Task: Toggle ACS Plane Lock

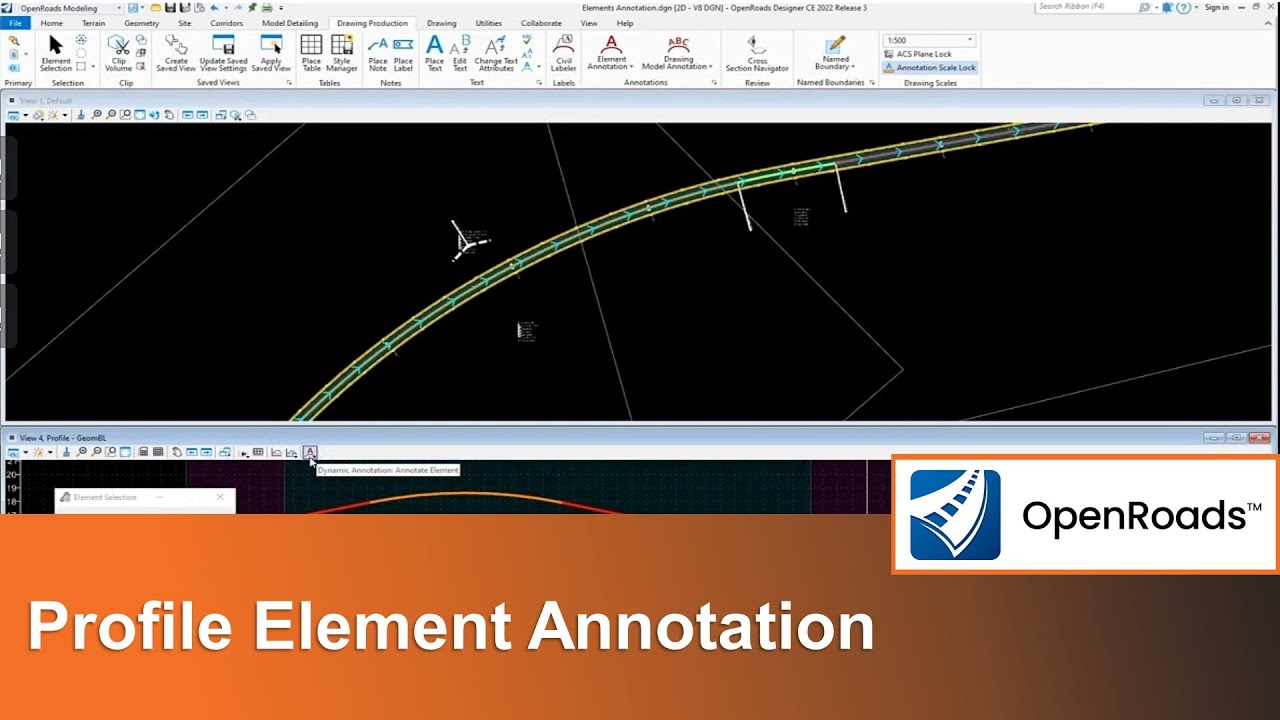Action: tap(917, 54)
